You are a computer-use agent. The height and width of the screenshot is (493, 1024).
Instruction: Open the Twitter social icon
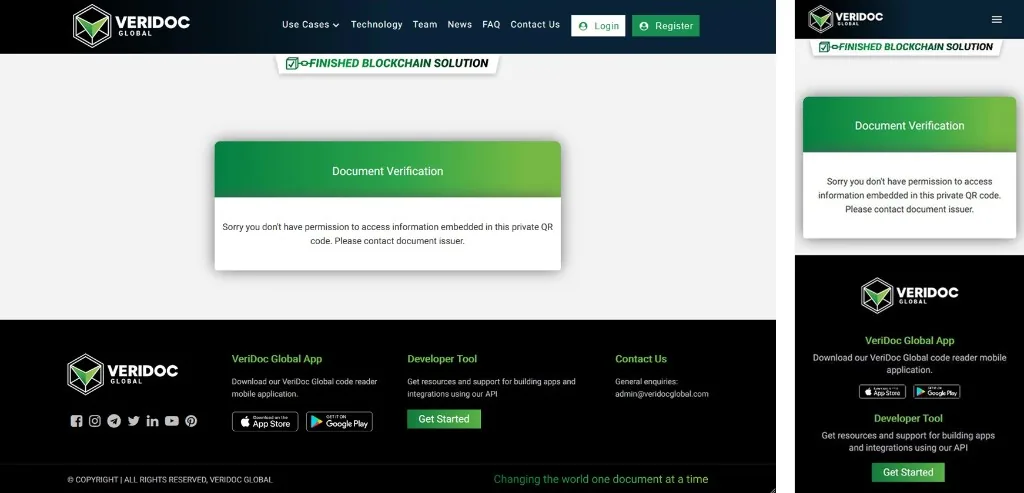tap(133, 421)
